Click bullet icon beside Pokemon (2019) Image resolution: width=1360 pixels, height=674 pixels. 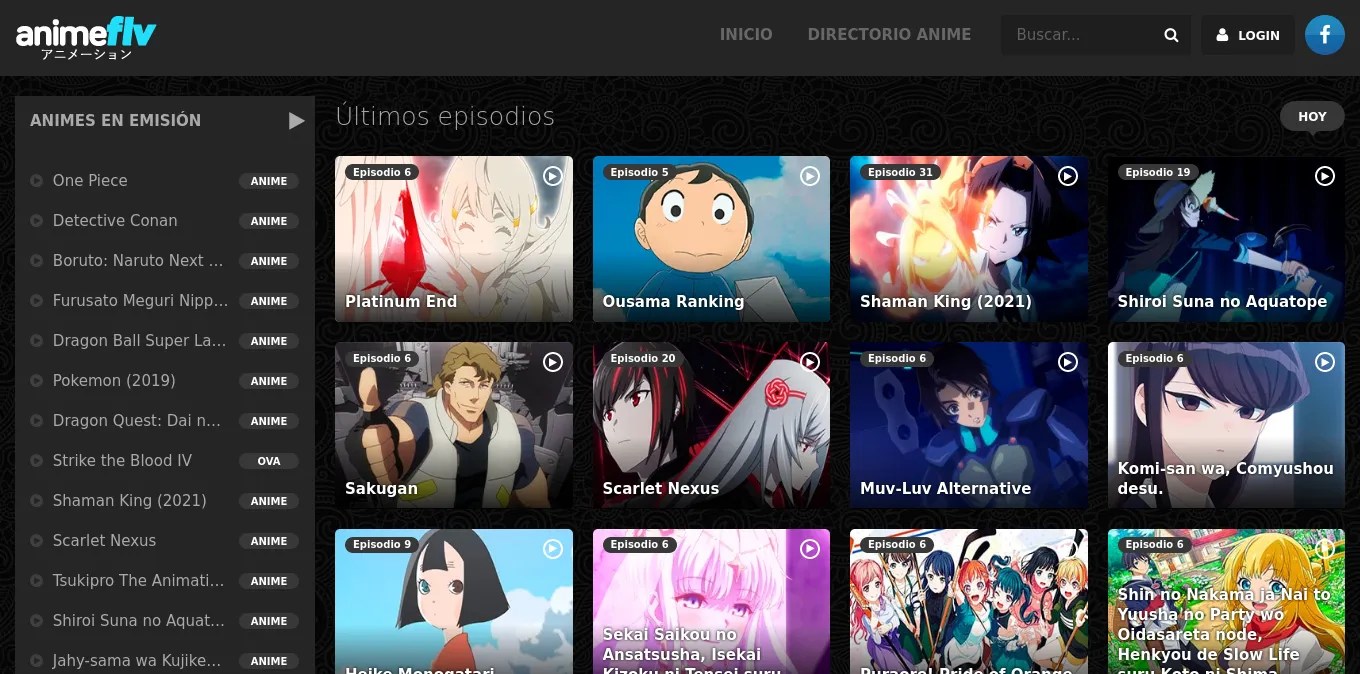click(37, 381)
